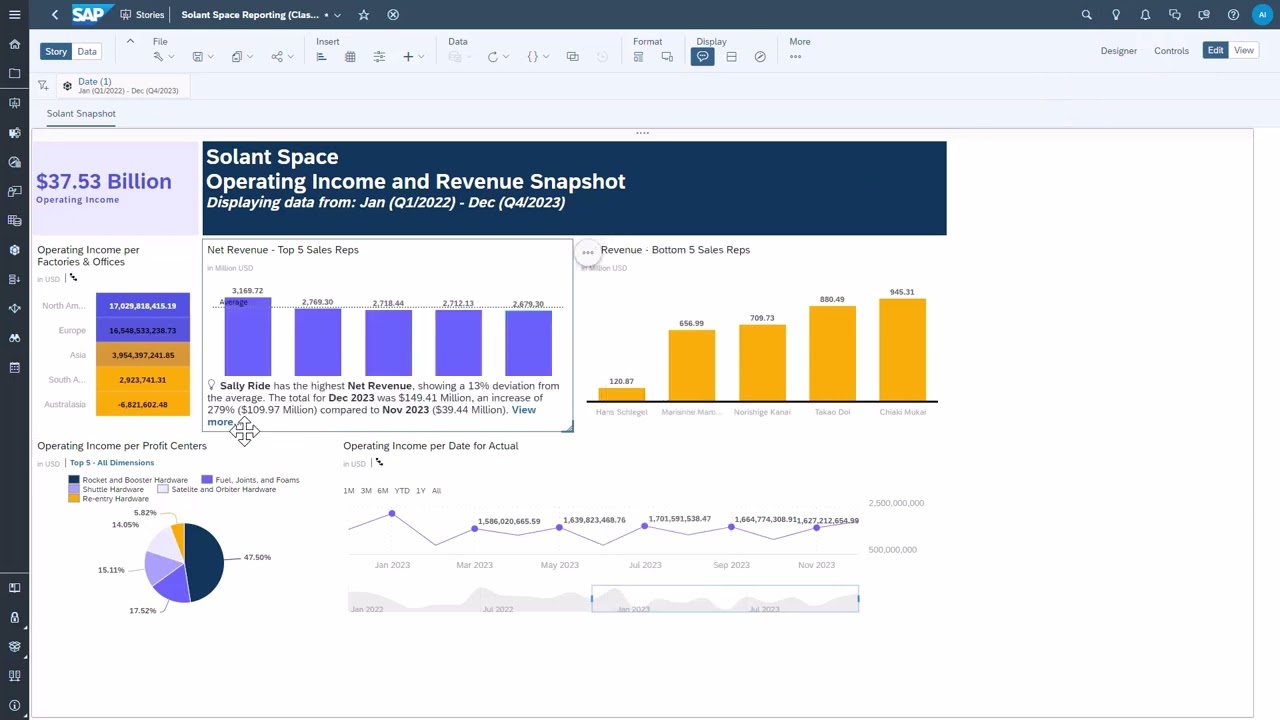
Task: Open the Format layouts icon
Action: (638, 57)
